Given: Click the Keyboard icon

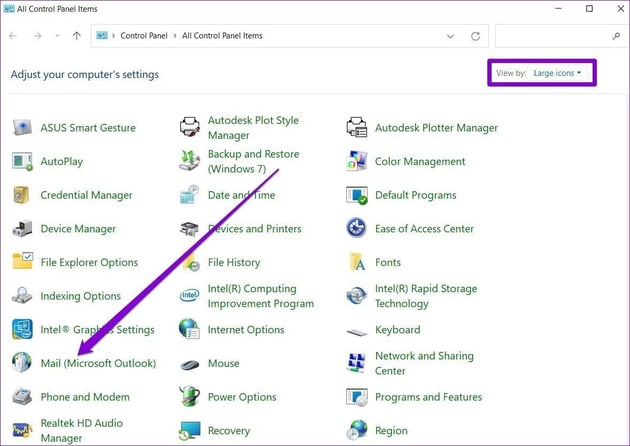Looking at the screenshot, I should [357, 333].
